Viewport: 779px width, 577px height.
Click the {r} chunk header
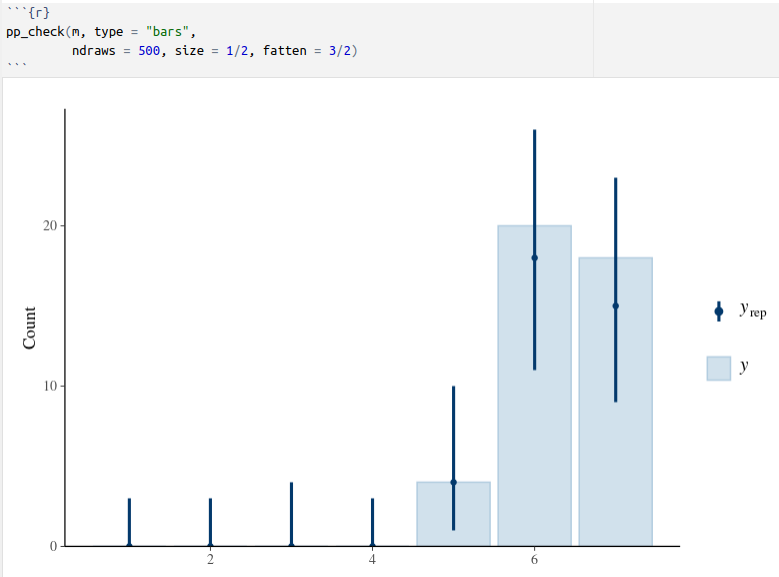pos(39,12)
